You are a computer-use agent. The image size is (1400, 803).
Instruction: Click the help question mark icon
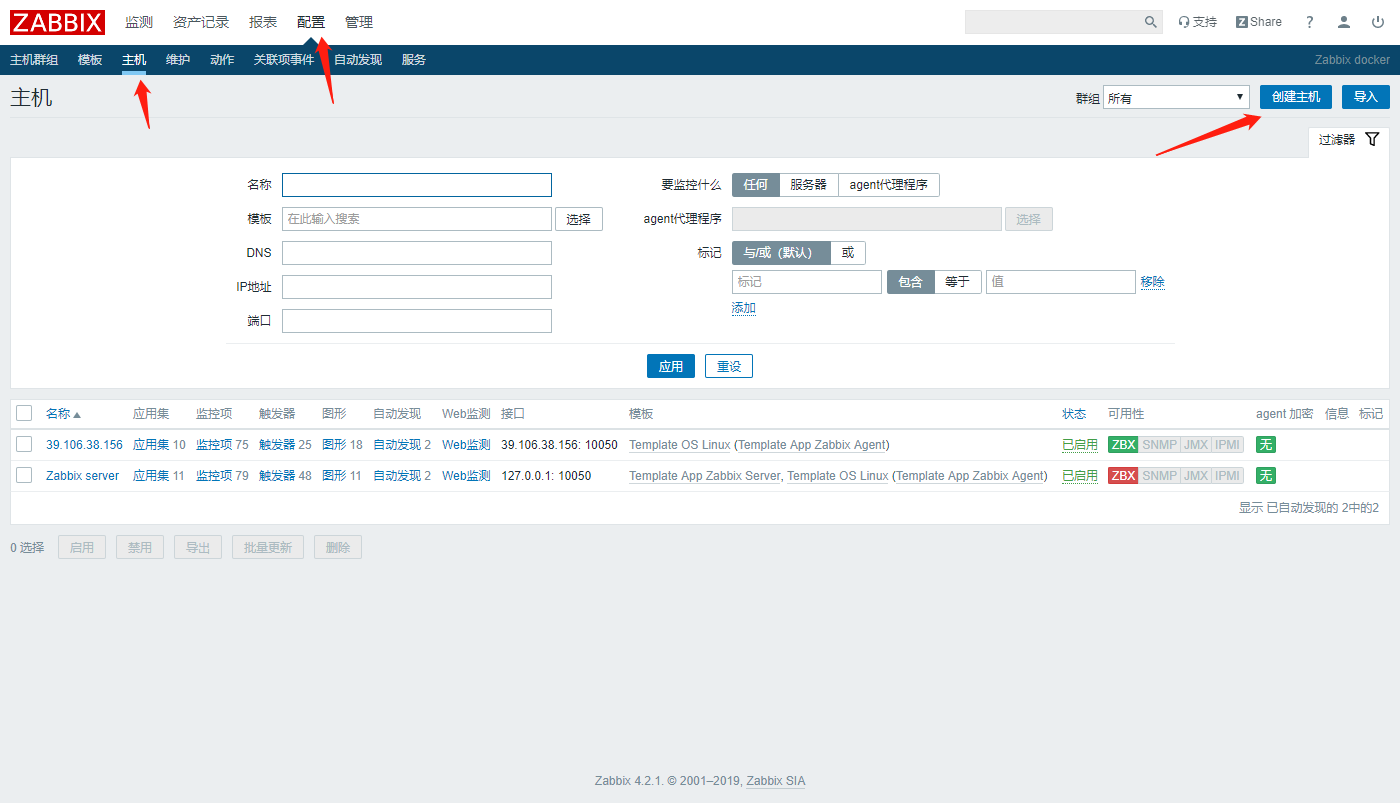coord(1310,22)
